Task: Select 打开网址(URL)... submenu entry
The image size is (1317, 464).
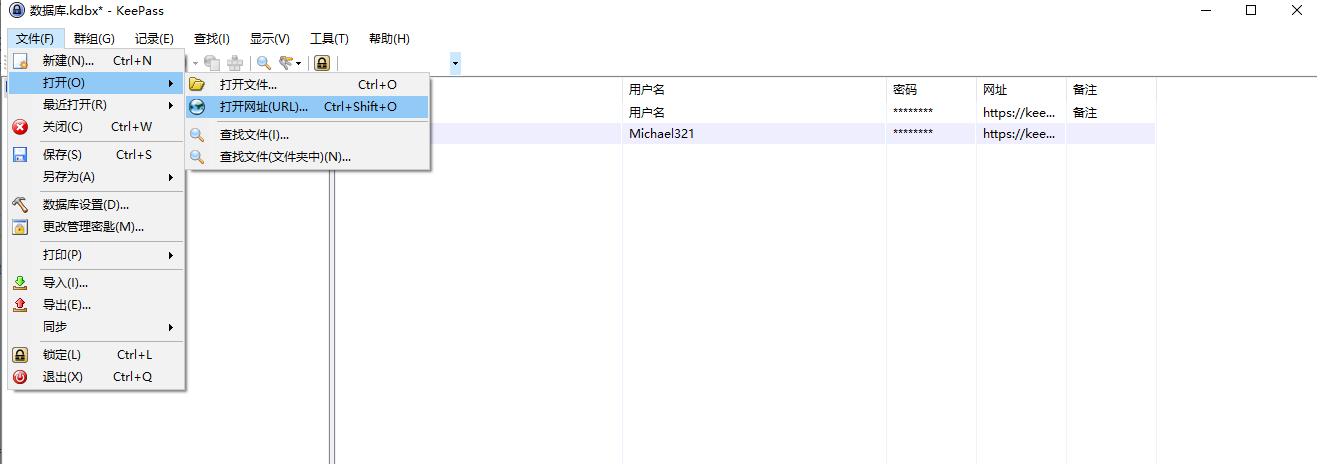Action: point(308,107)
